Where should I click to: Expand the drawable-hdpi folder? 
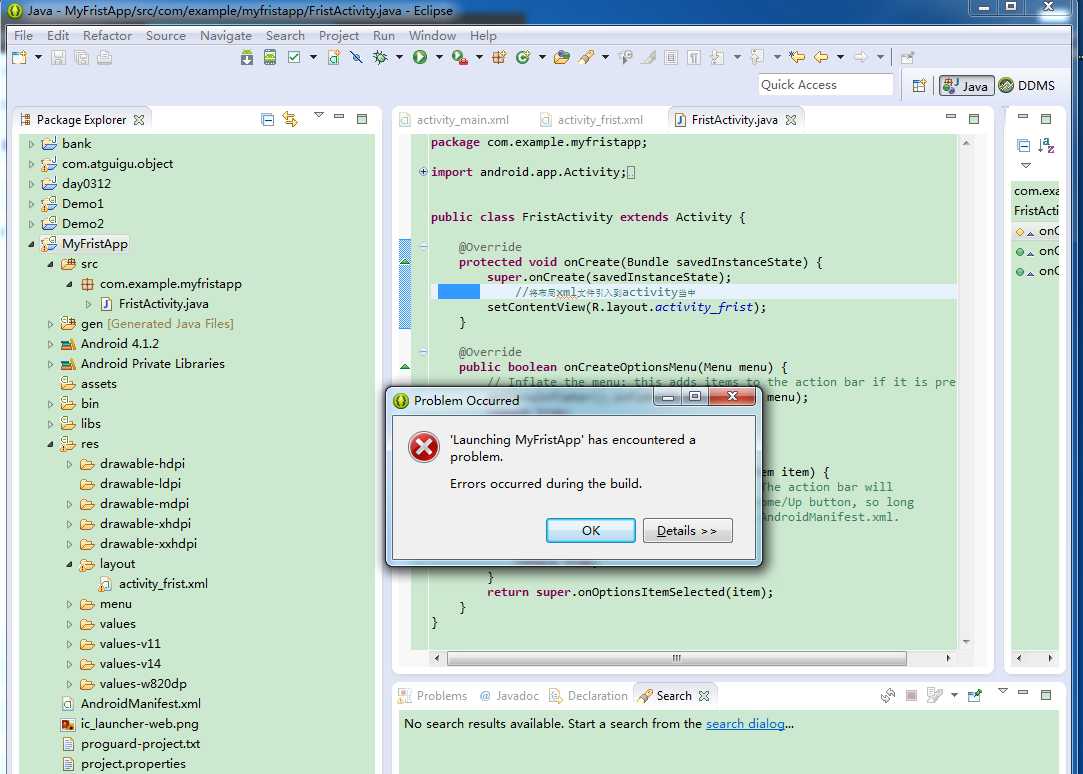69,464
